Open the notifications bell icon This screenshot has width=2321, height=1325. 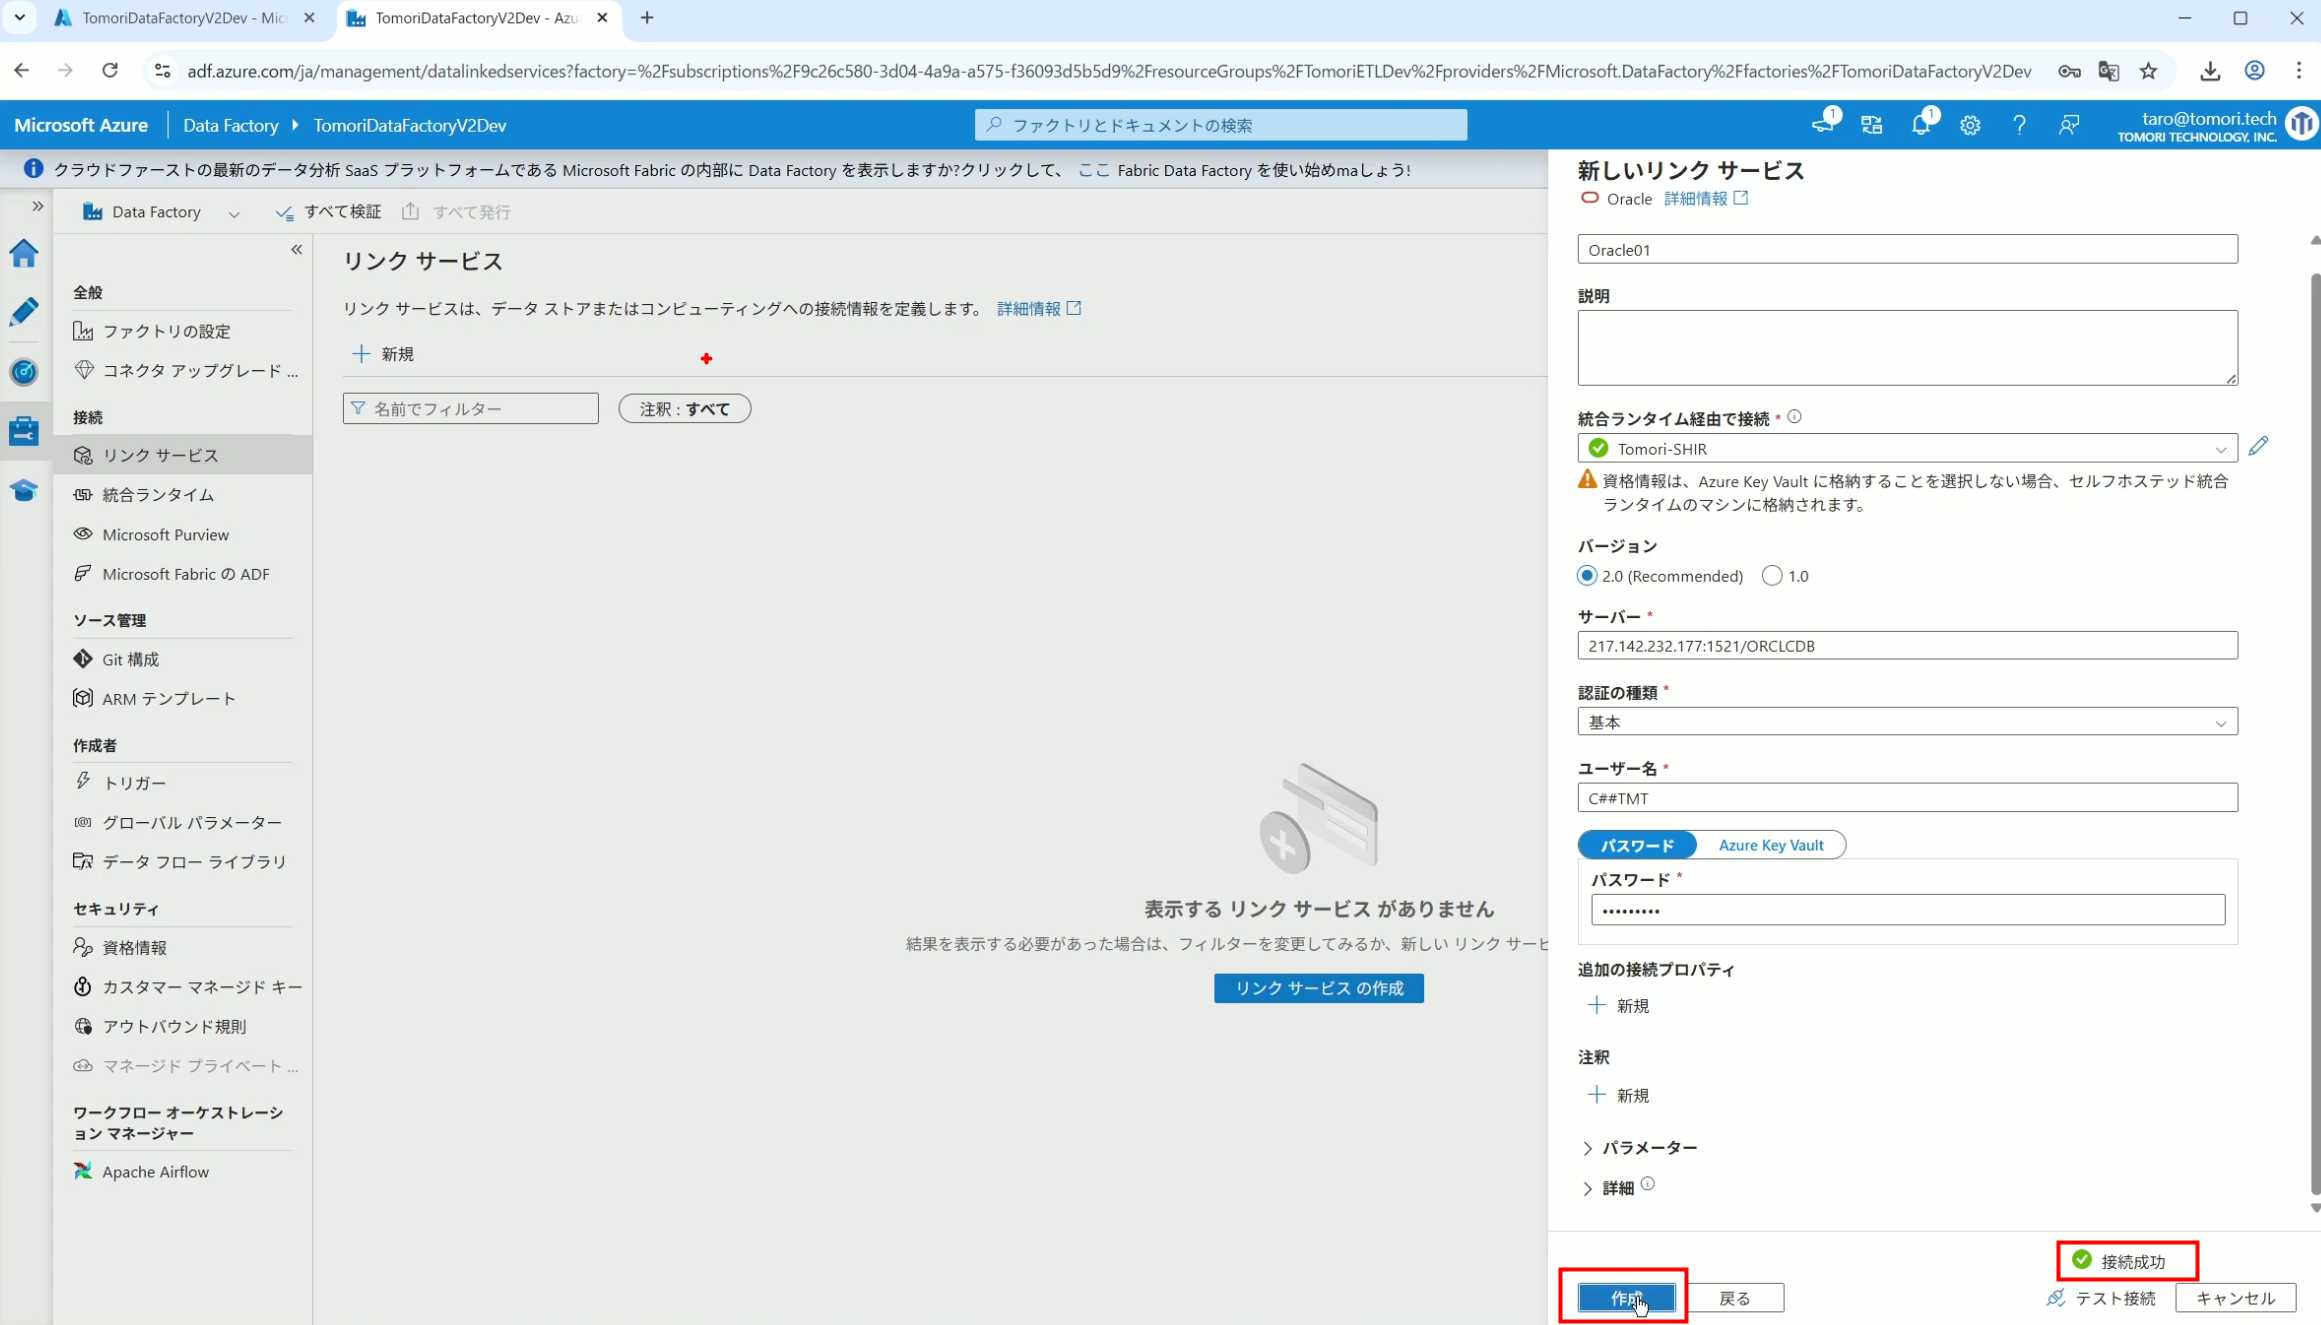coord(1920,125)
